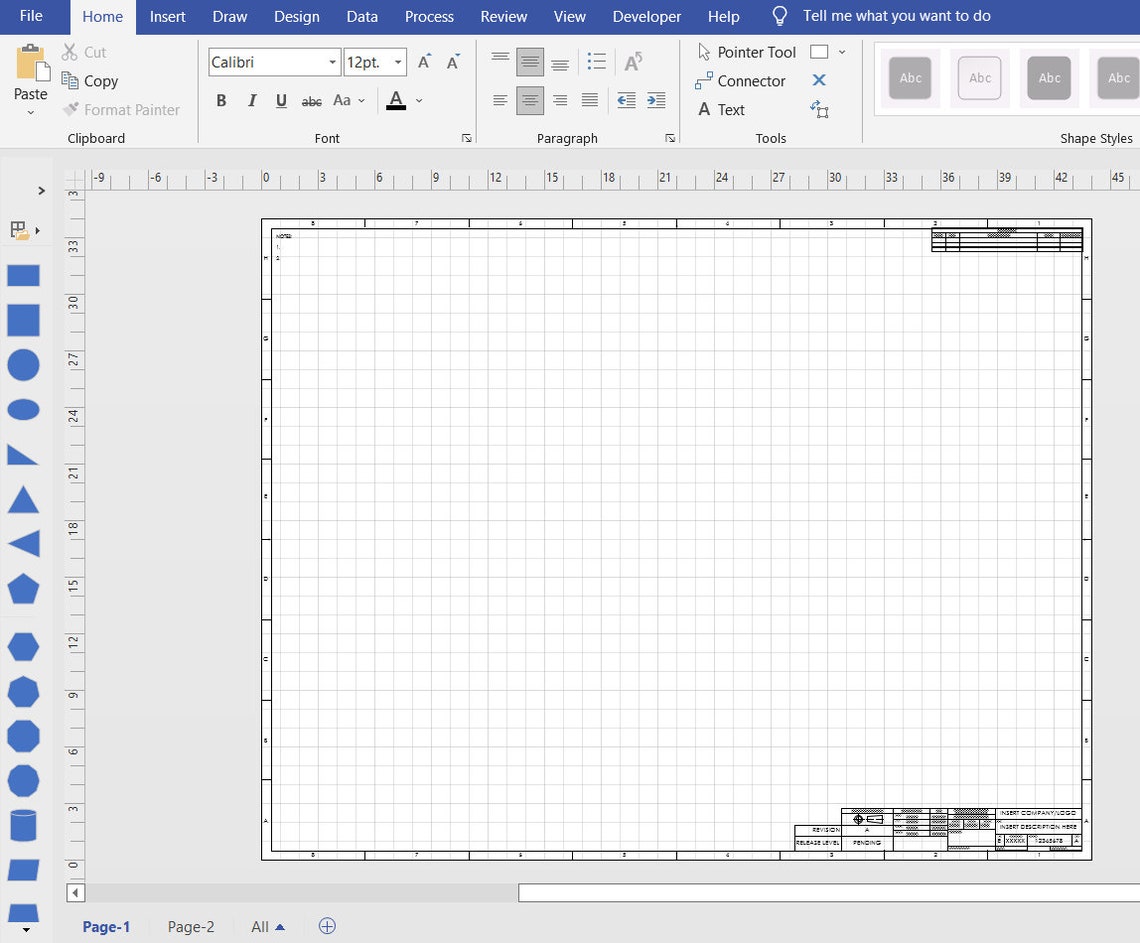Open the font color swatch dropdown
Screen dimensions: 1140x943
[418, 100]
